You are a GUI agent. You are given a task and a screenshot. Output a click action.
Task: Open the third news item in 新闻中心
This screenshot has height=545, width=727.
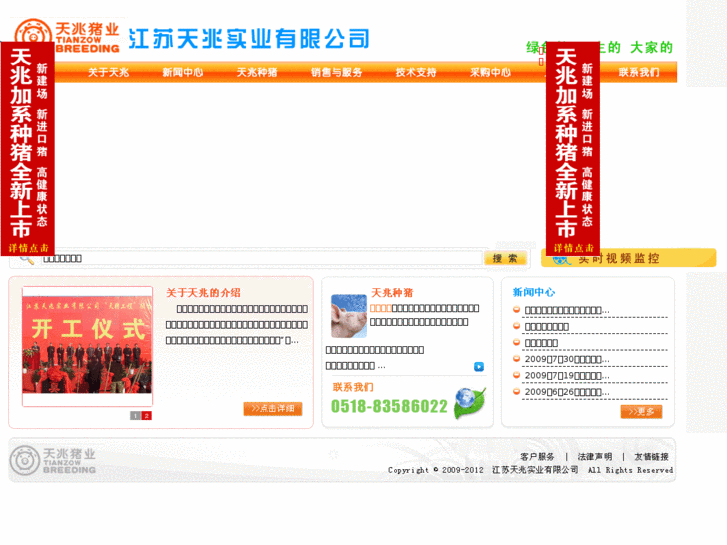coord(541,343)
